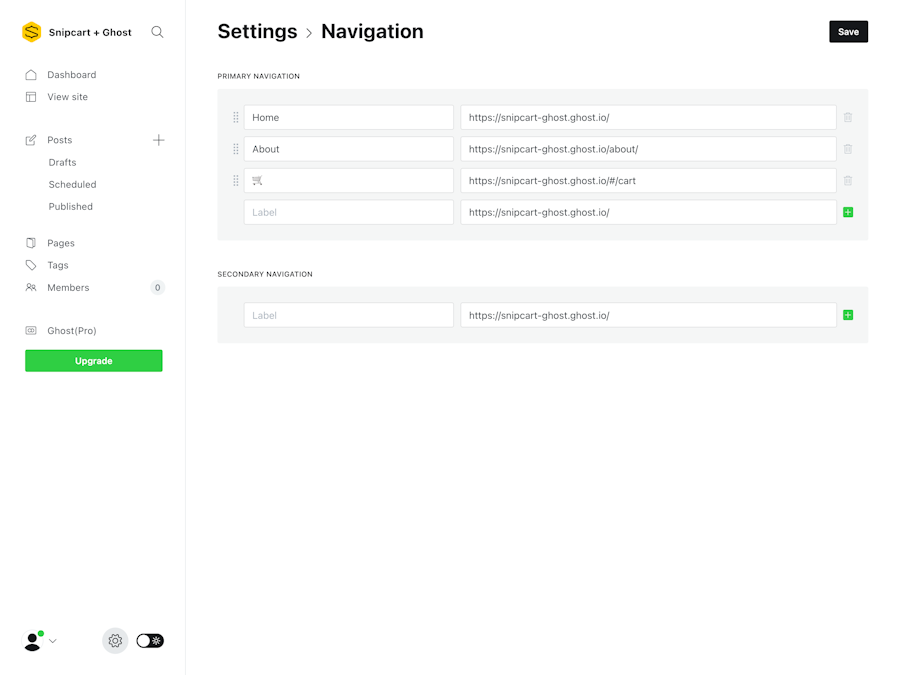Edit the Home URL field
The width and height of the screenshot is (900, 675).
pyautogui.click(x=649, y=117)
